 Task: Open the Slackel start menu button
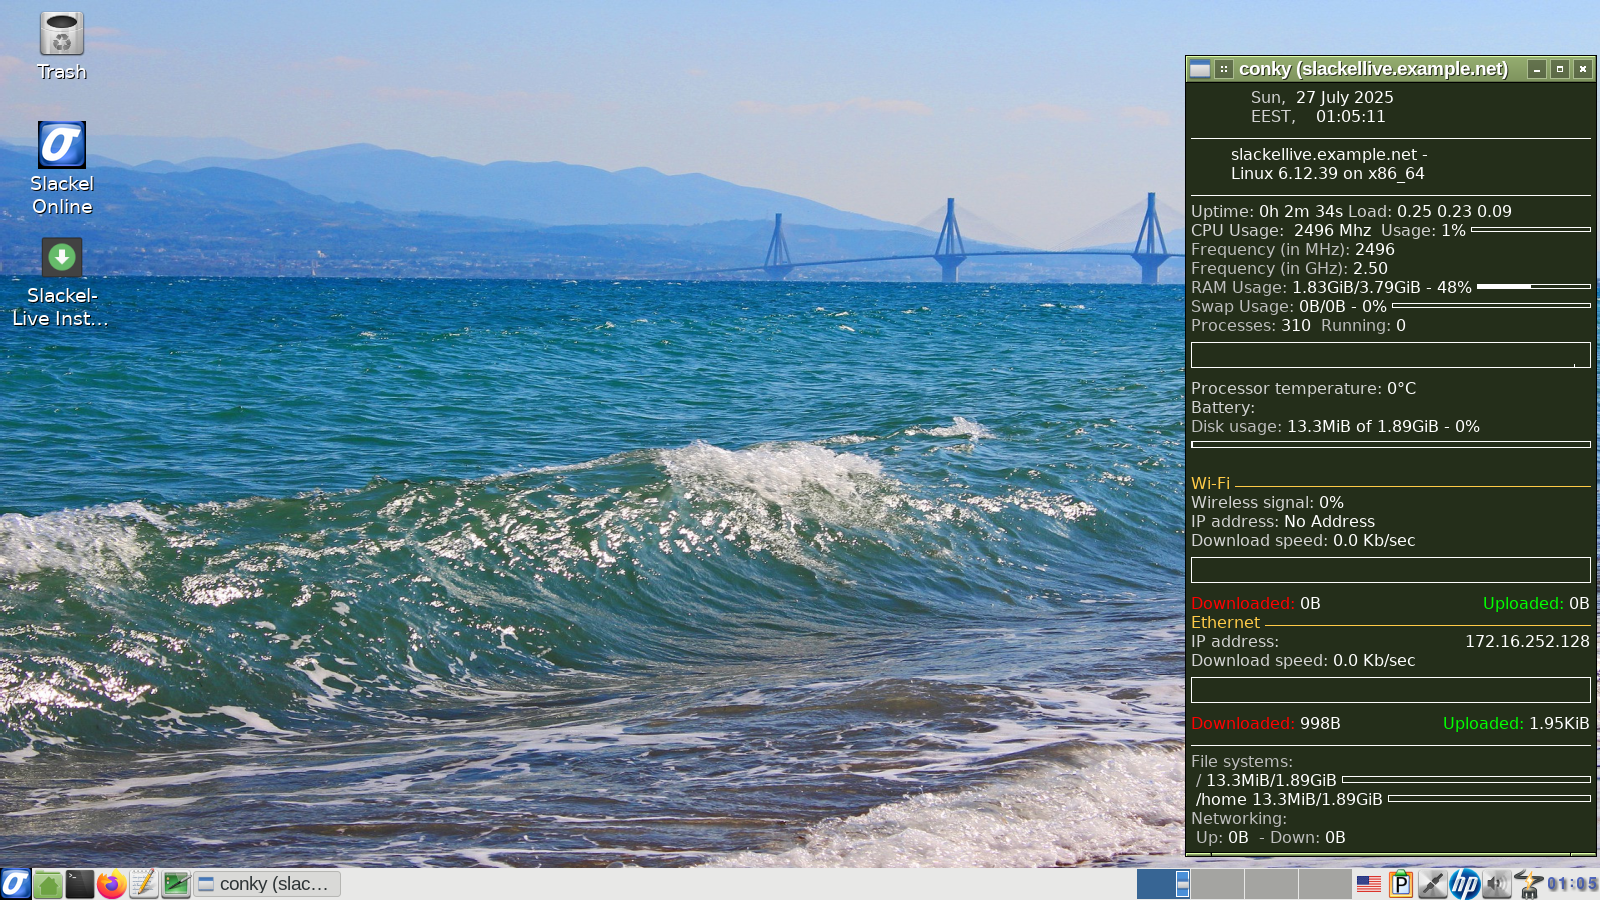[x=15, y=884]
